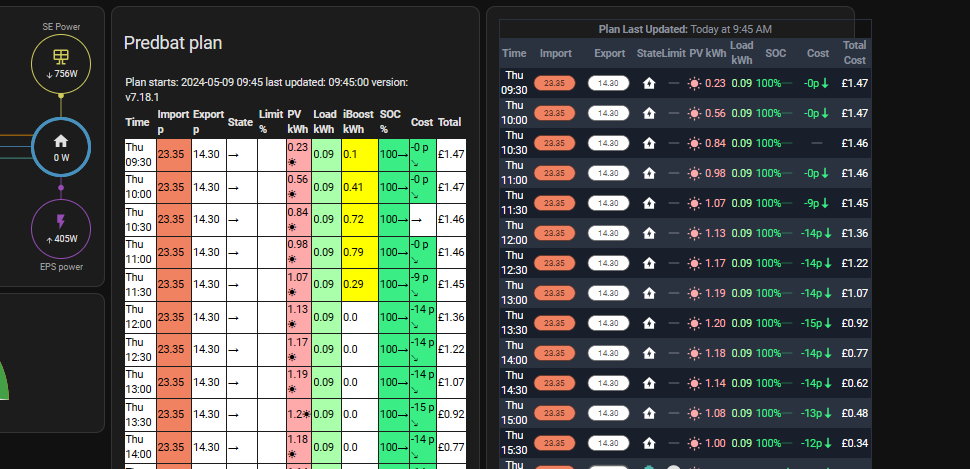Viewport: 970px width, 469px height.
Task: Click the house state icon in Thu 13:00 row
Action: (649, 293)
